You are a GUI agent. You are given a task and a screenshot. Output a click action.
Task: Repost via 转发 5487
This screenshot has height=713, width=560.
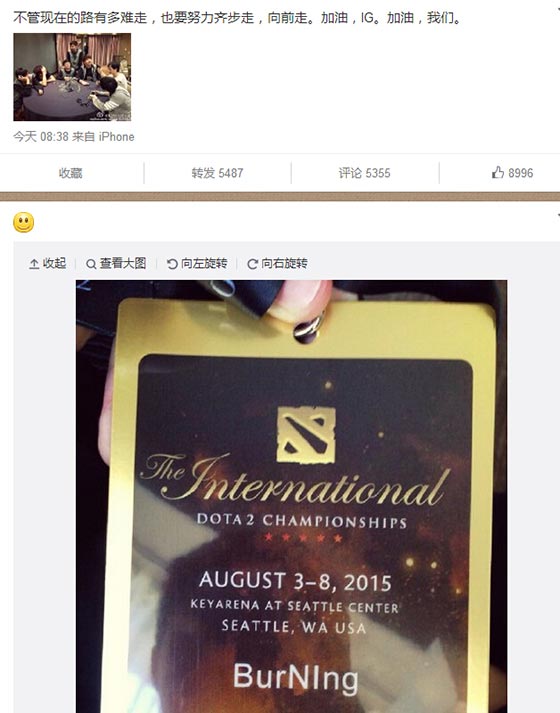point(217,173)
